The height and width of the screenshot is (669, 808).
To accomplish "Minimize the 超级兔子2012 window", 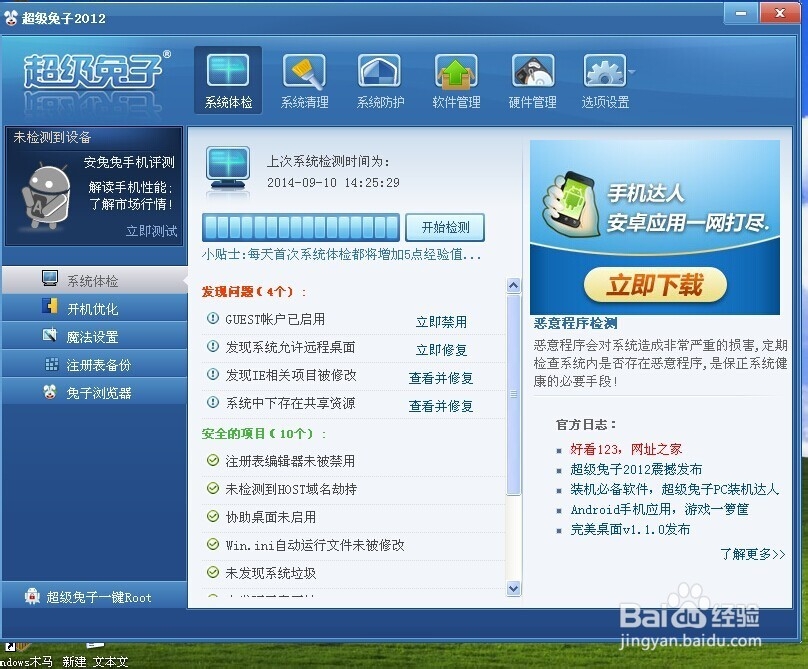I will click(740, 13).
